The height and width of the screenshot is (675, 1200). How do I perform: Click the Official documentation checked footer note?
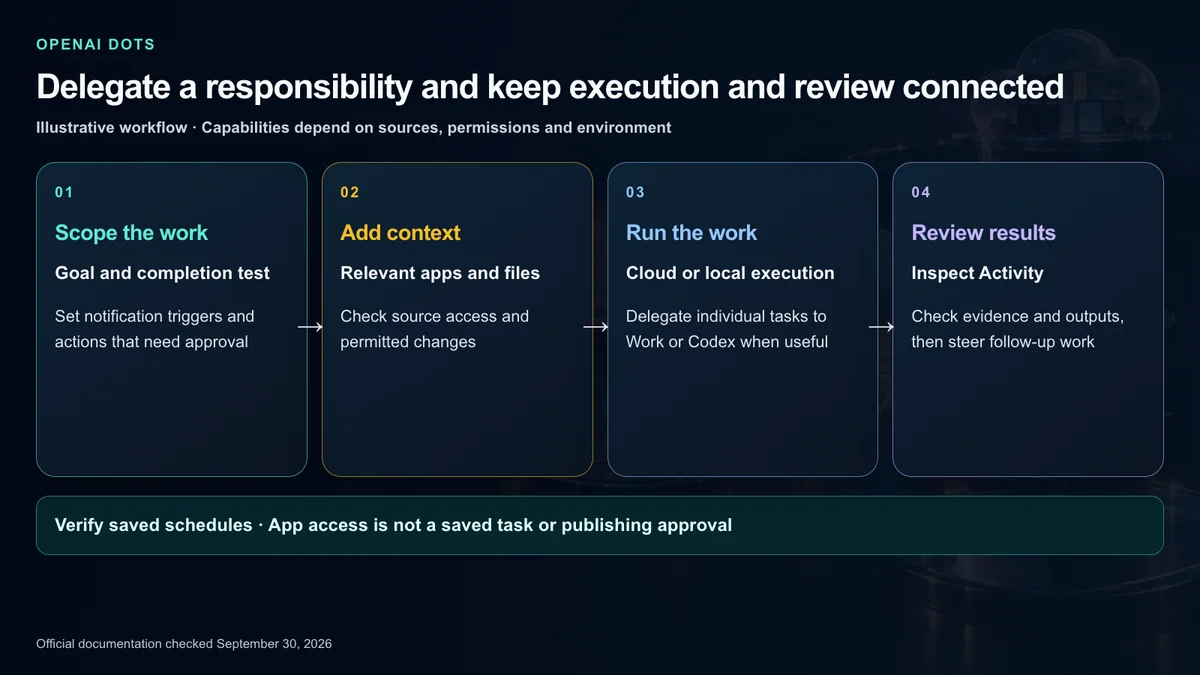[184, 644]
